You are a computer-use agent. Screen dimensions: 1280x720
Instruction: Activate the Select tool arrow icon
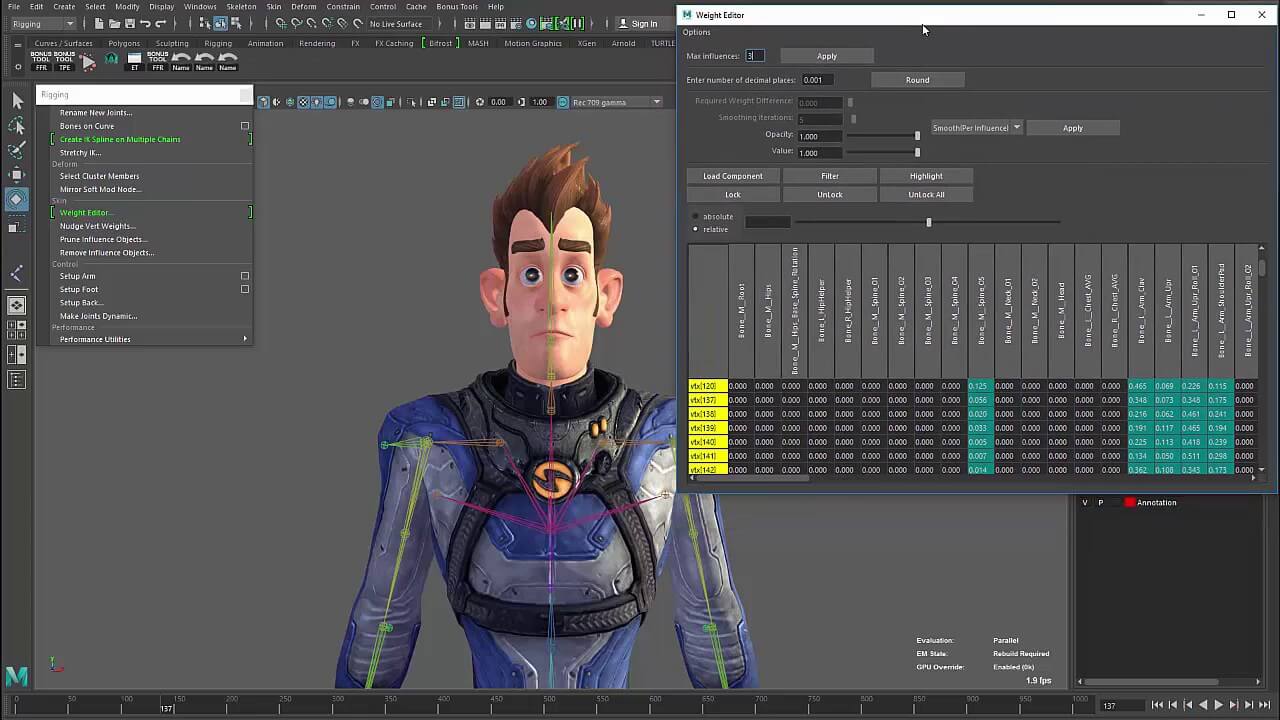point(15,100)
